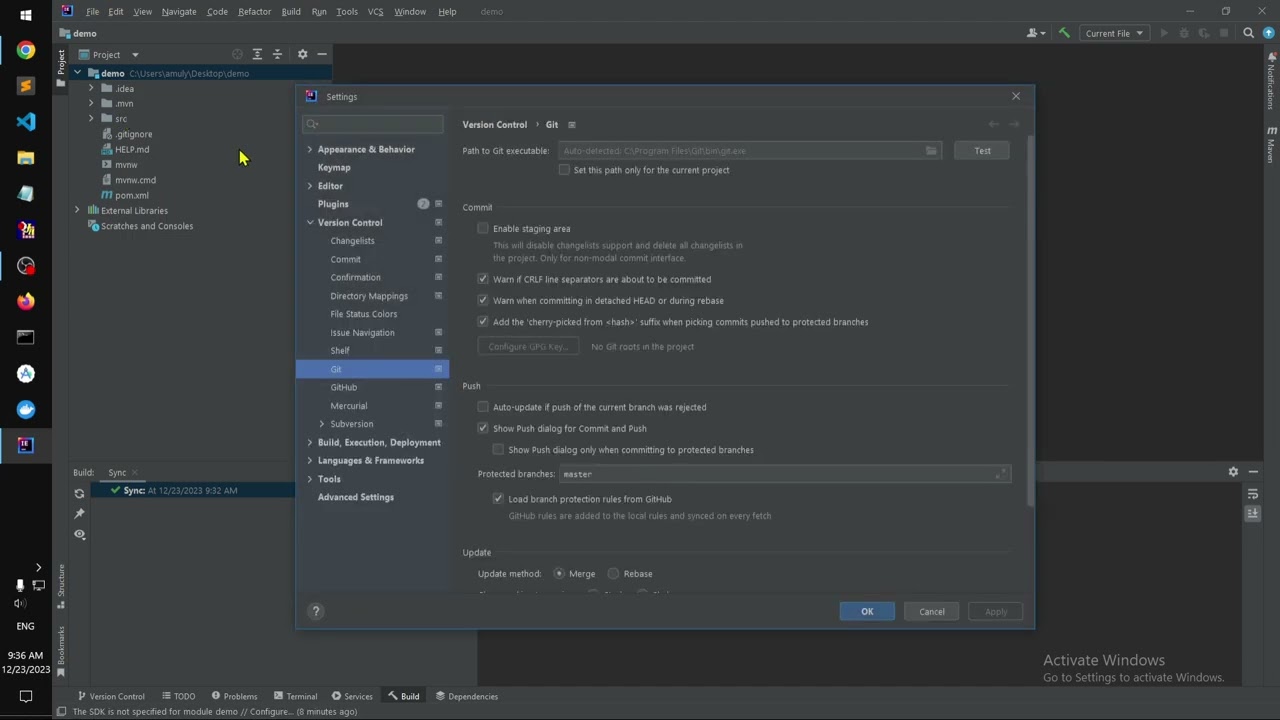Select Merge update method radio
Image resolution: width=1280 pixels, height=720 pixels.
pyautogui.click(x=559, y=574)
